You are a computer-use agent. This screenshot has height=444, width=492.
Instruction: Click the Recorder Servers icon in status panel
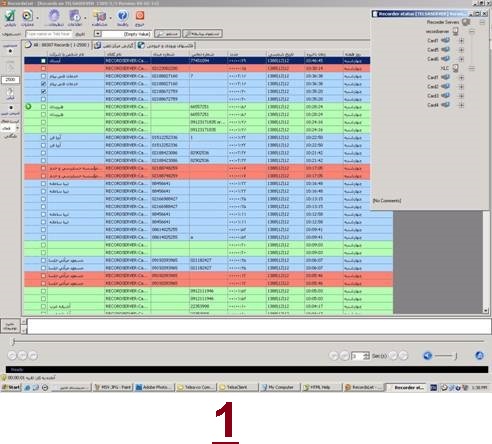466,22
